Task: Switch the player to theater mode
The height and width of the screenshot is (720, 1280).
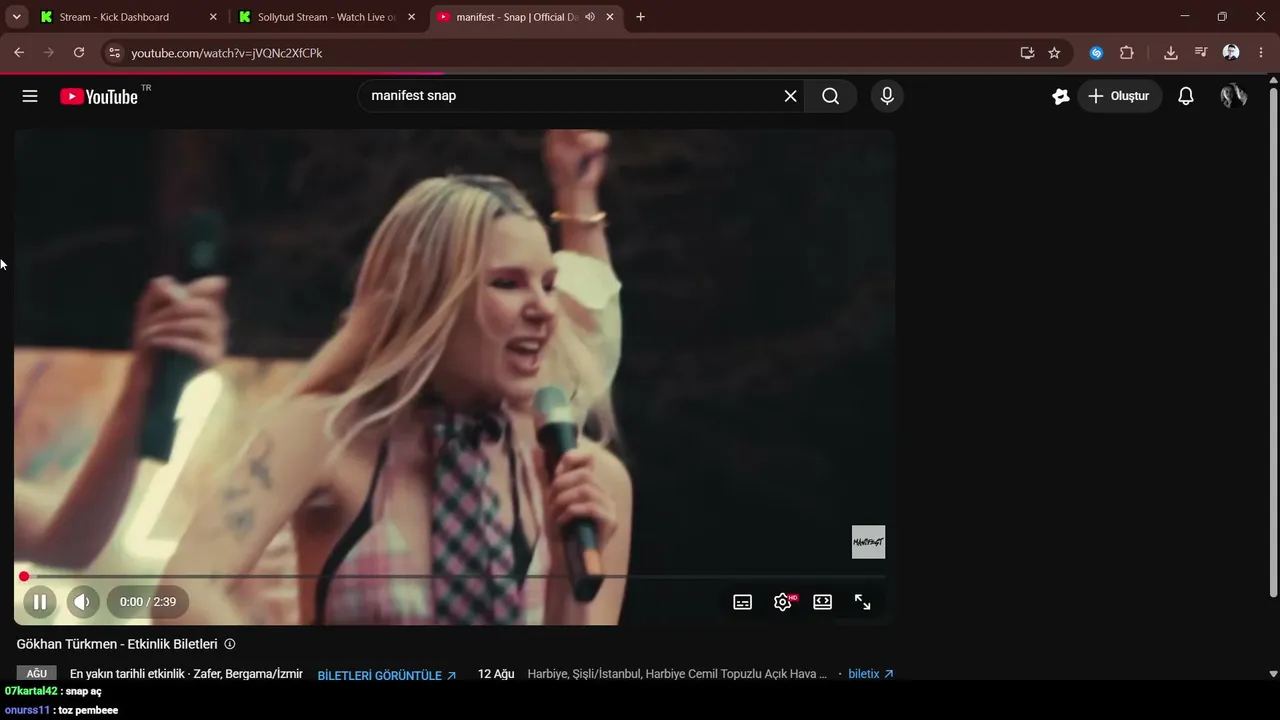Action: pyautogui.click(x=822, y=602)
